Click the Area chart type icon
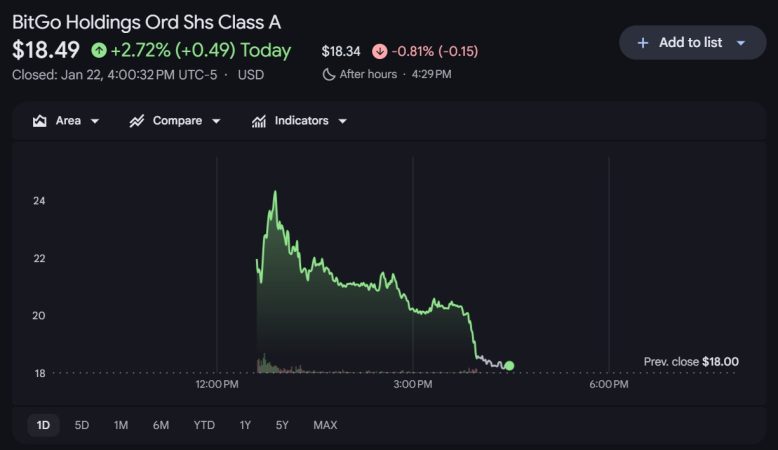The width and height of the screenshot is (778, 450). 40,121
